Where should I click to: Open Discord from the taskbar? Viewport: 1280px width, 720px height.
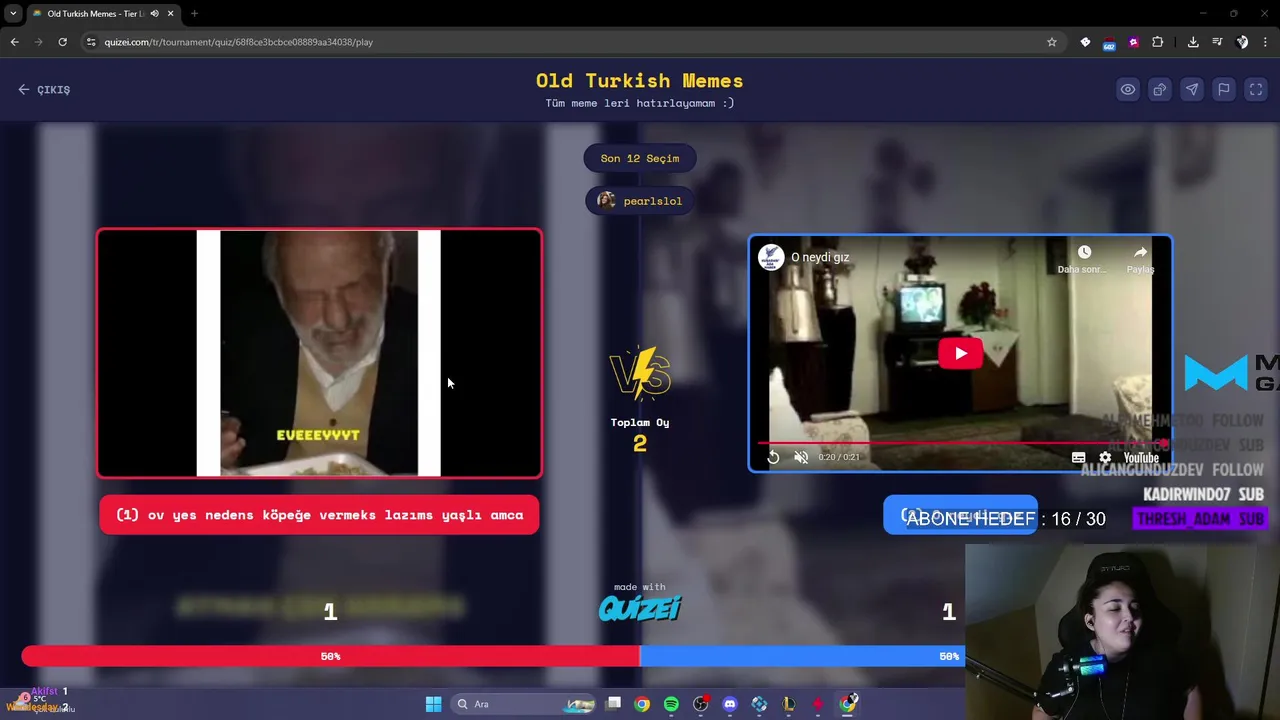click(x=730, y=704)
